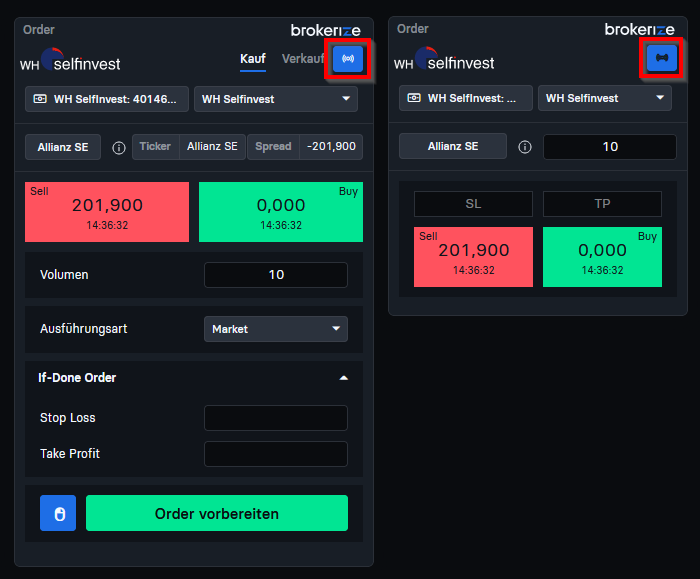The image size is (700, 579).
Task: Click the brokerize logo in right panel
Action: click(639, 29)
